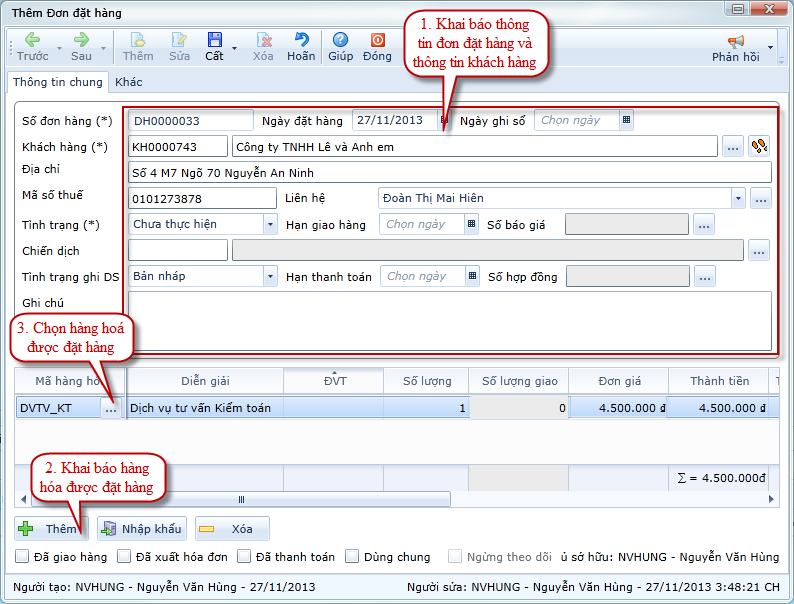Viewport: 794px width, 604px height.
Task: Click the Đóng close toolbar icon
Action: tap(378, 40)
